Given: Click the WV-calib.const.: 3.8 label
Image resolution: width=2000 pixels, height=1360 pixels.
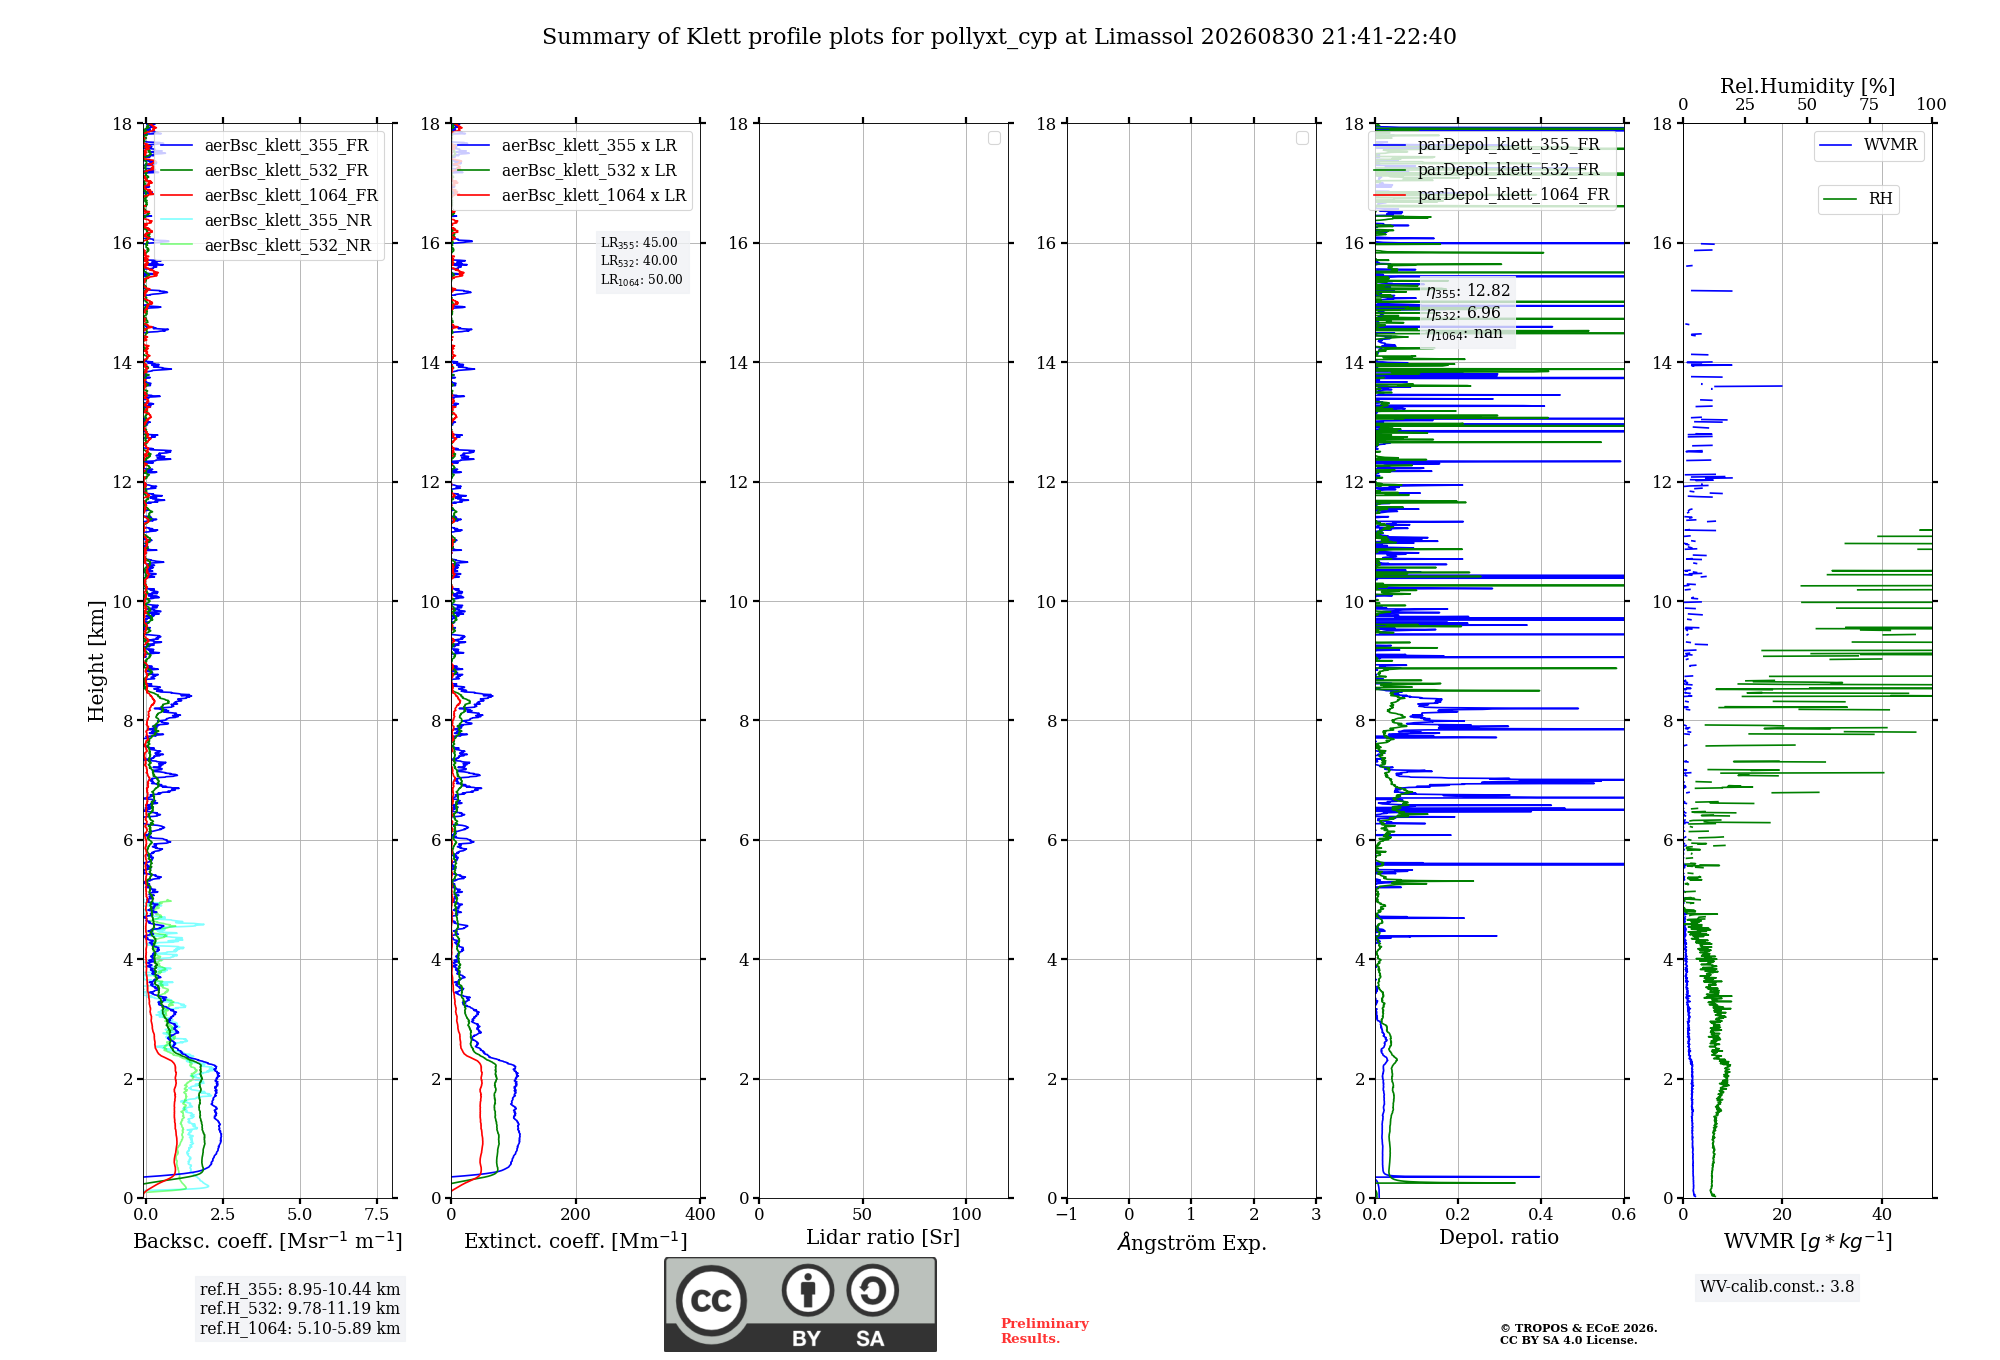Looking at the screenshot, I should point(1777,1287).
